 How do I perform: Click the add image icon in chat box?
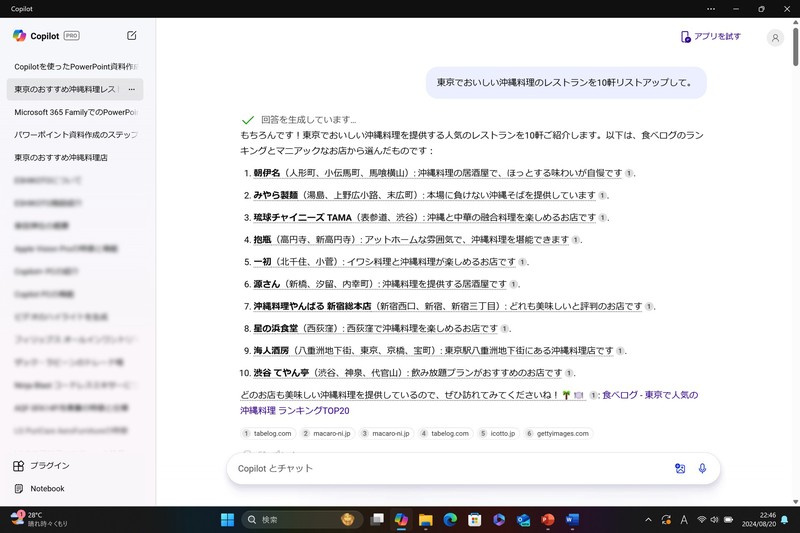(680, 468)
